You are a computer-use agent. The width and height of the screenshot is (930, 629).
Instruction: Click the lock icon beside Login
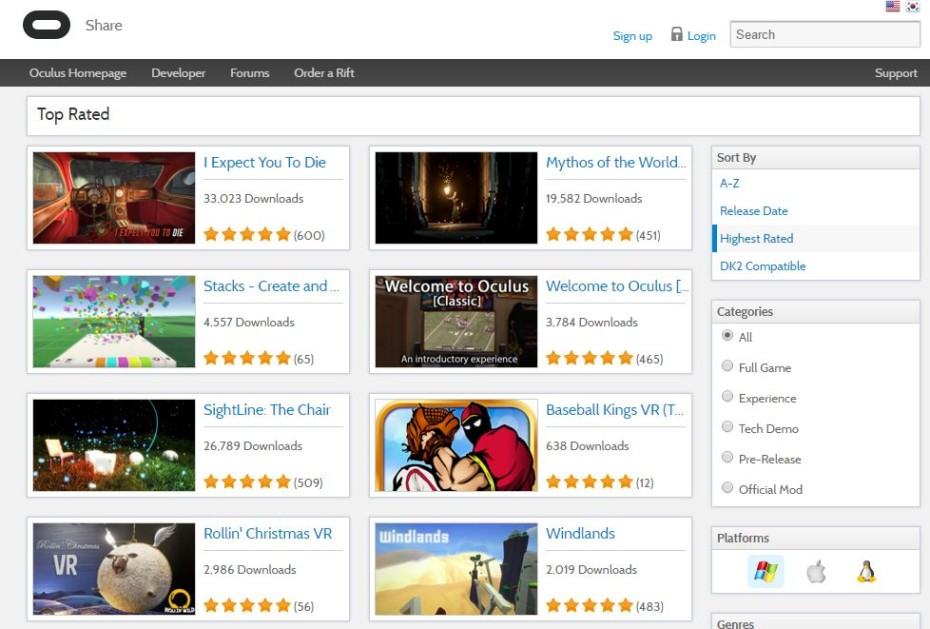pyautogui.click(x=677, y=34)
